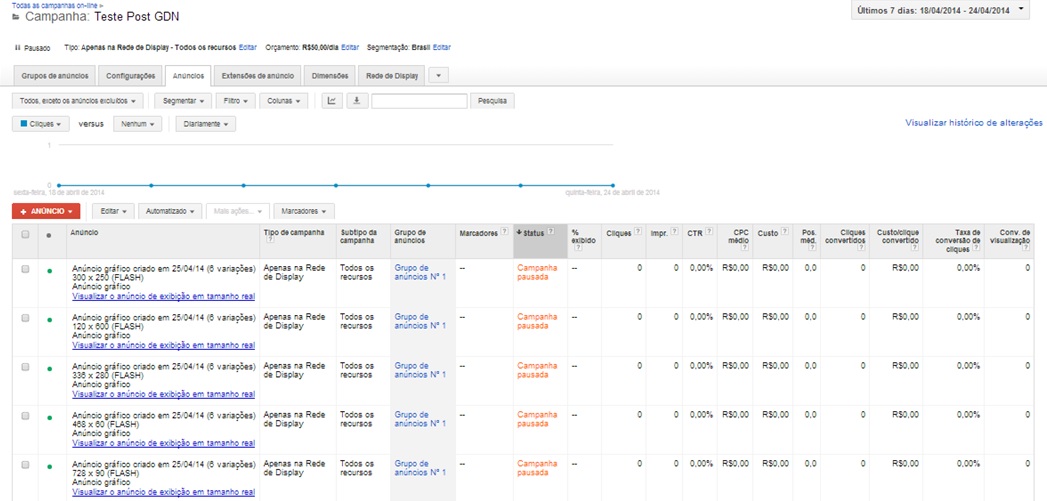Click the chart toggle icon in toolbar
Screen dimensions: 1047x501
tap(332, 101)
